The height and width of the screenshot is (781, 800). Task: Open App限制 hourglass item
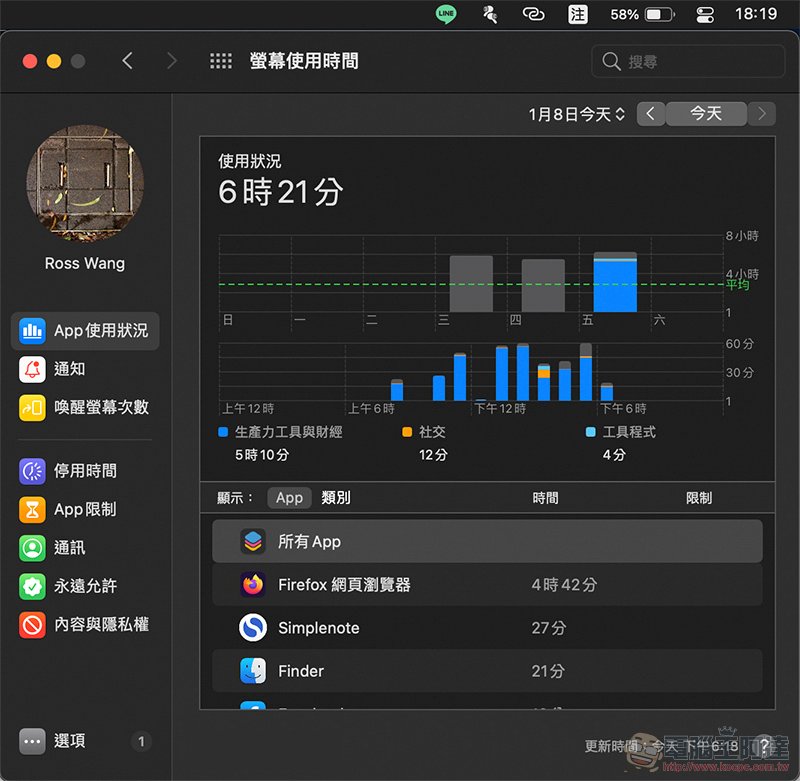32,510
